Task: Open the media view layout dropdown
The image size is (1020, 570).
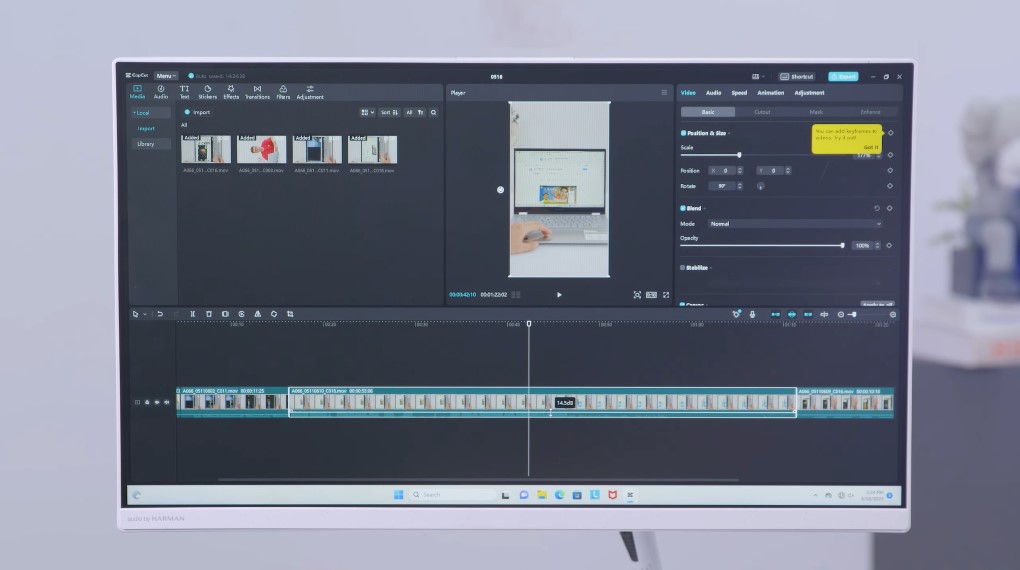Action: click(367, 112)
